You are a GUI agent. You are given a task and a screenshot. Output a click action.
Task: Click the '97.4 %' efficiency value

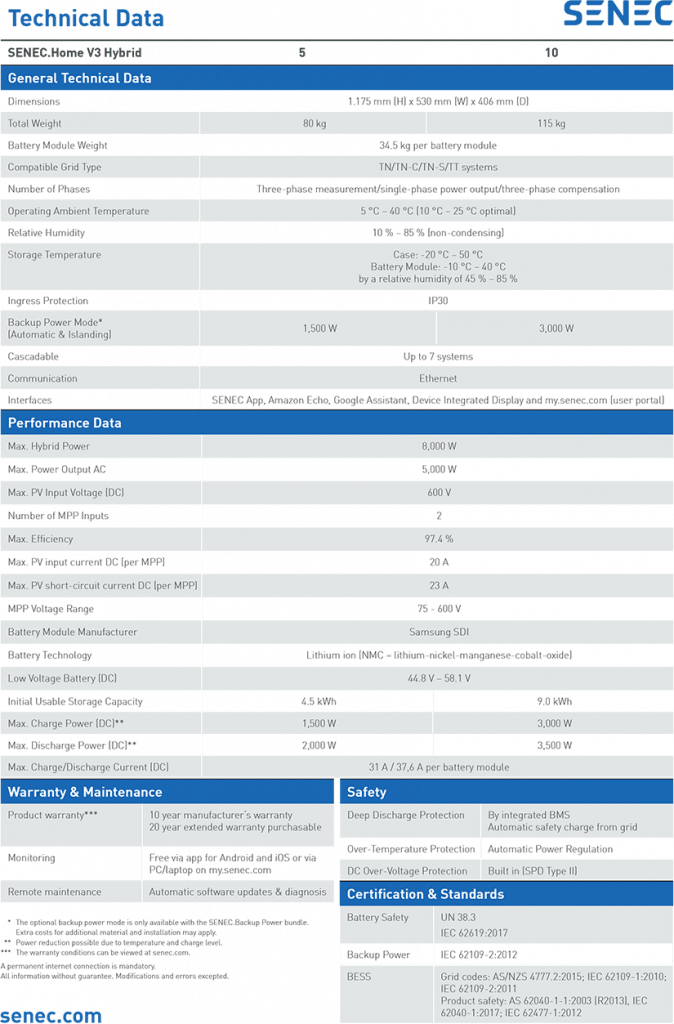[x=438, y=539]
